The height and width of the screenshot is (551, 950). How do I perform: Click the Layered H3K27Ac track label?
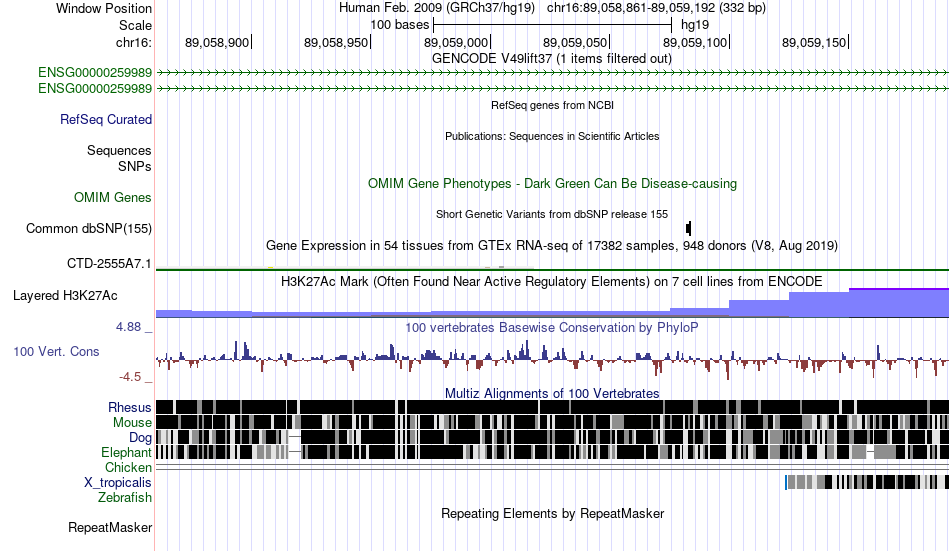pos(65,296)
